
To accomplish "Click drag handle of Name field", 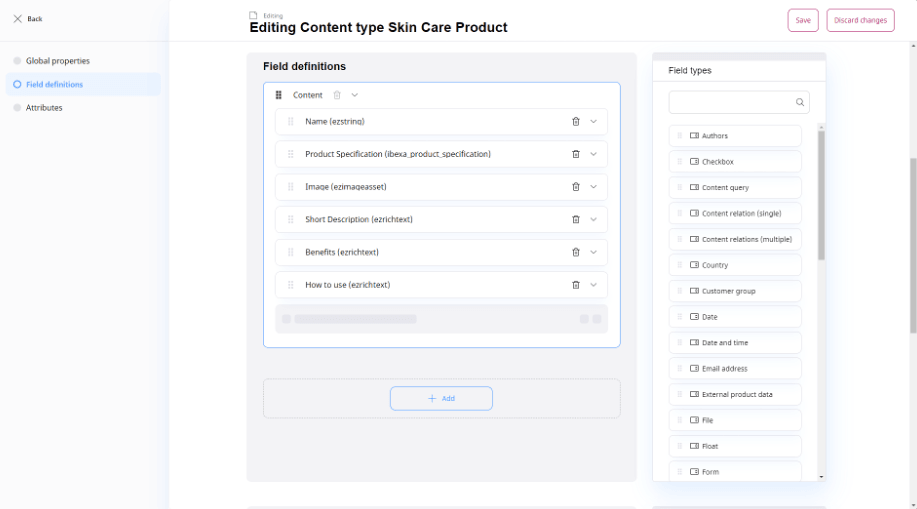I will (291, 122).
